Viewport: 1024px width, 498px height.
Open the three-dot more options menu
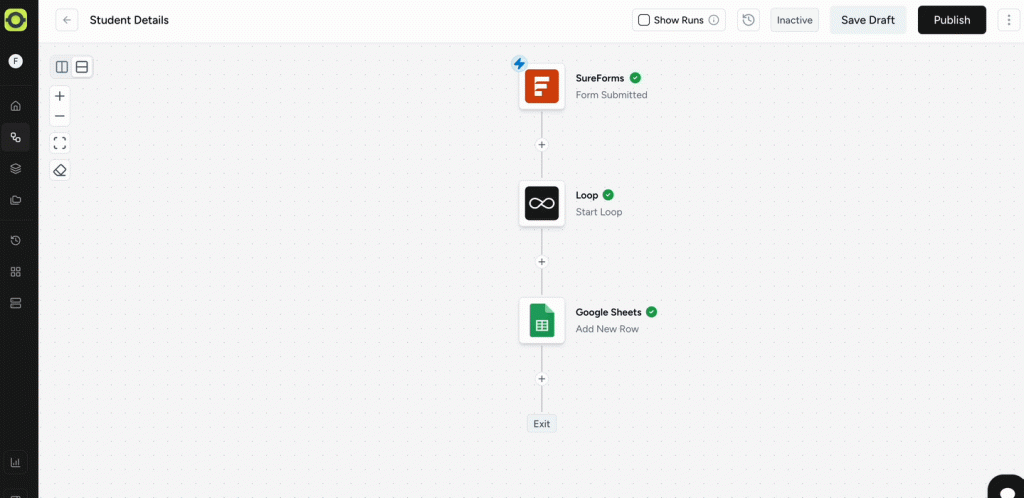[x=1008, y=20]
